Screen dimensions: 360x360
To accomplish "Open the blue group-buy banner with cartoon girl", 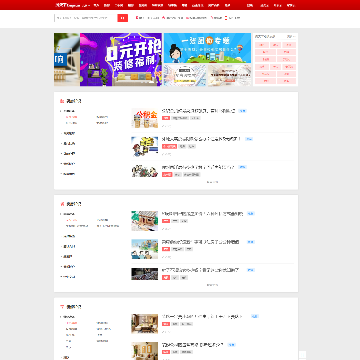I will (x=207, y=48).
